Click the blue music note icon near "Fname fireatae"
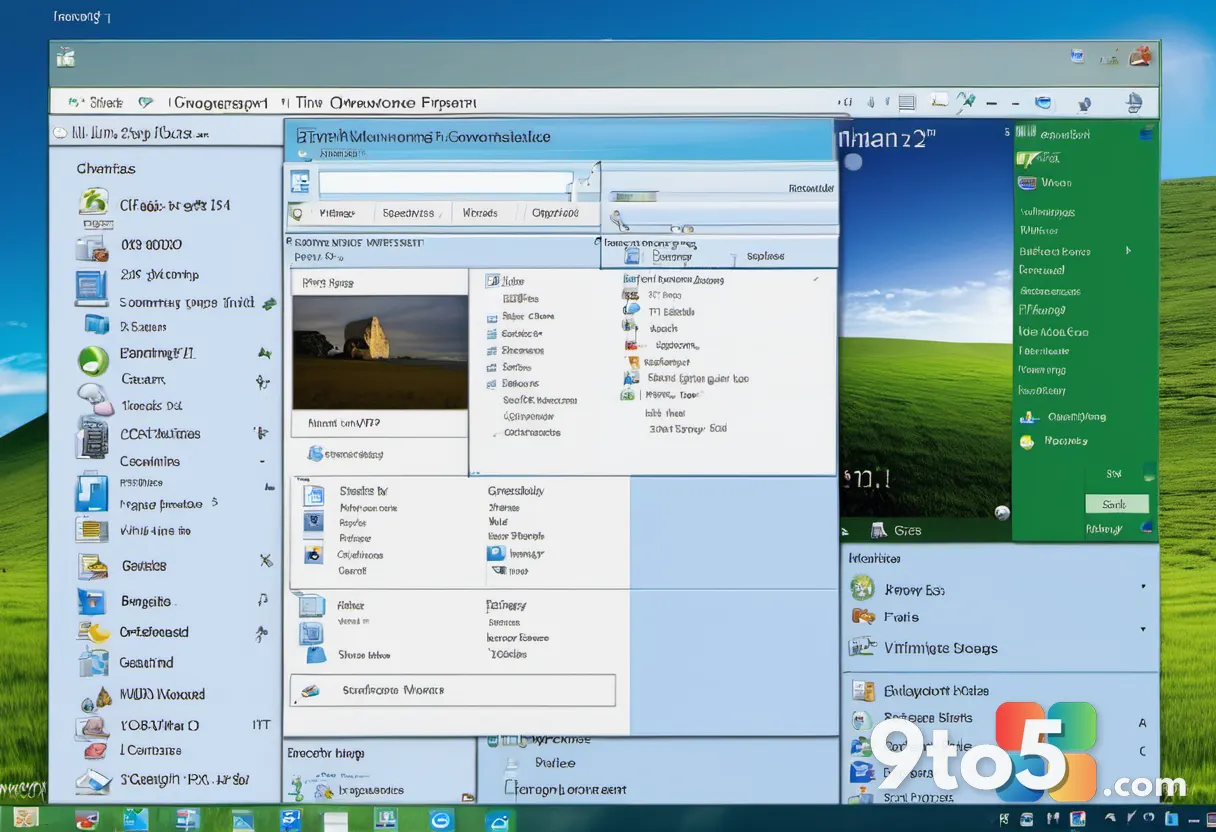The height and width of the screenshot is (832, 1216). pyautogui.click(x=91, y=494)
